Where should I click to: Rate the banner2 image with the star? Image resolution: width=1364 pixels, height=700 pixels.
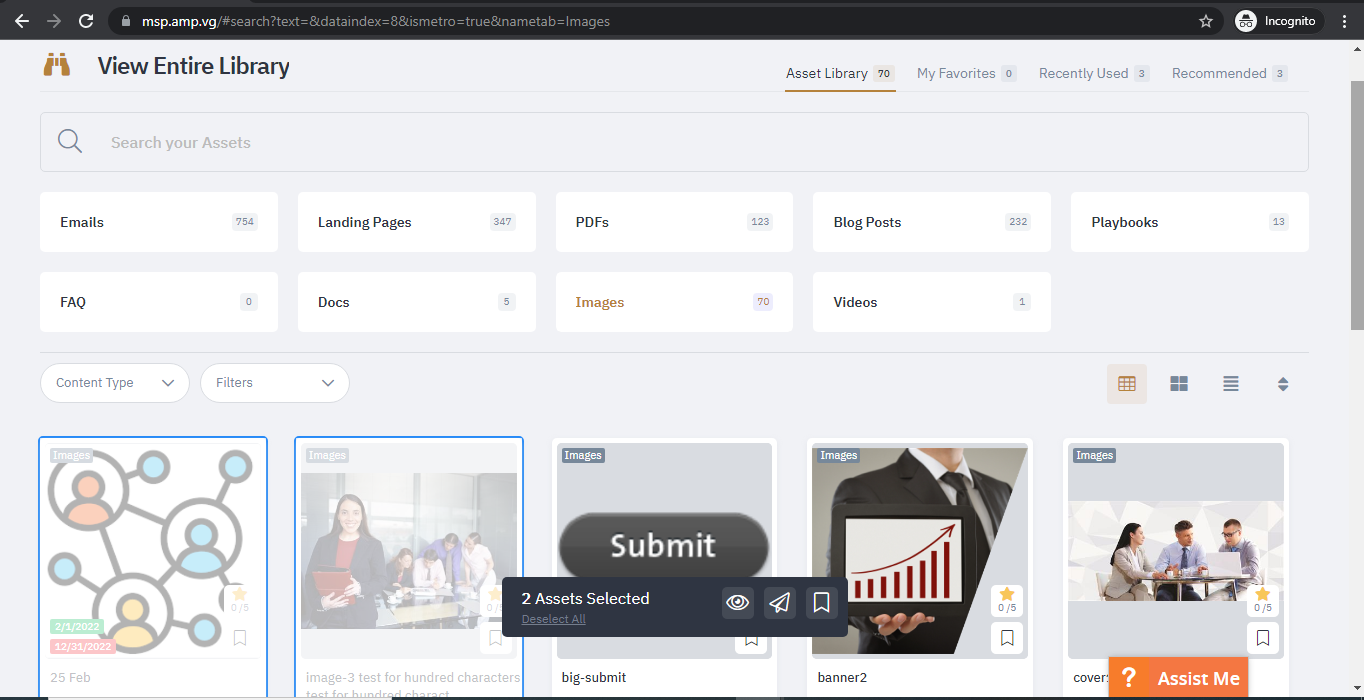(1007, 595)
